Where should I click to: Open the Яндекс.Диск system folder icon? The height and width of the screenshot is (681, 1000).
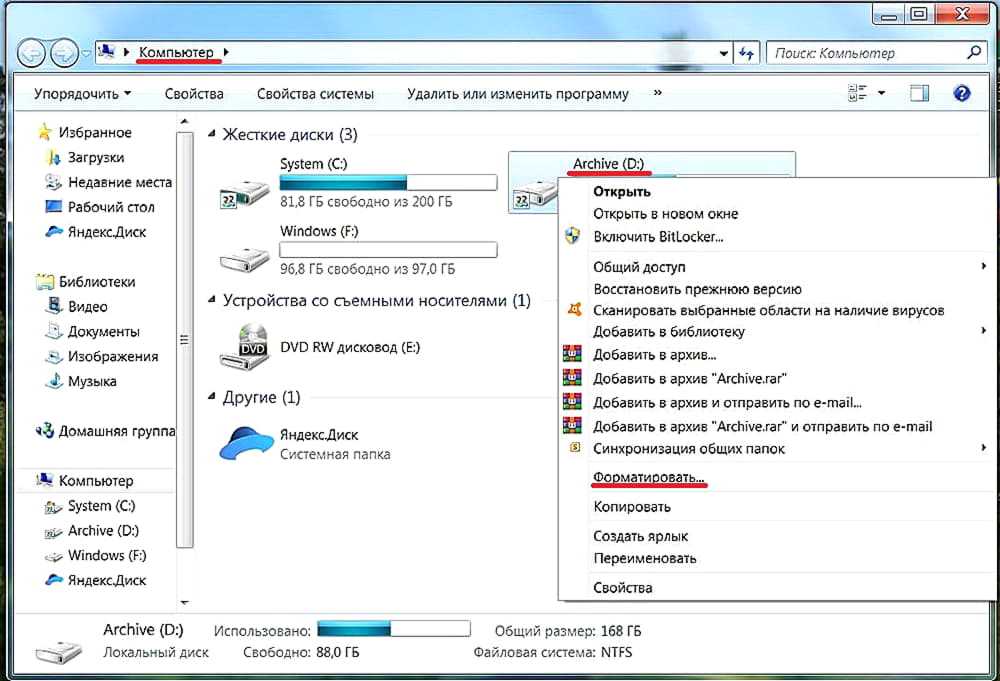coord(245,444)
